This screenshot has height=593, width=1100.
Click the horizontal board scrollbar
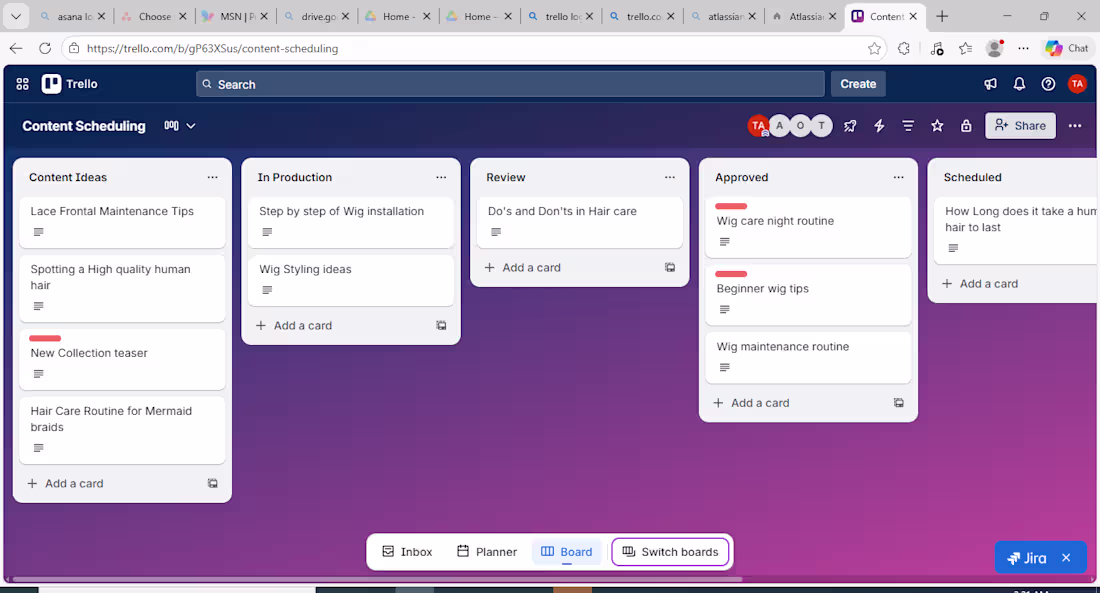point(377,580)
